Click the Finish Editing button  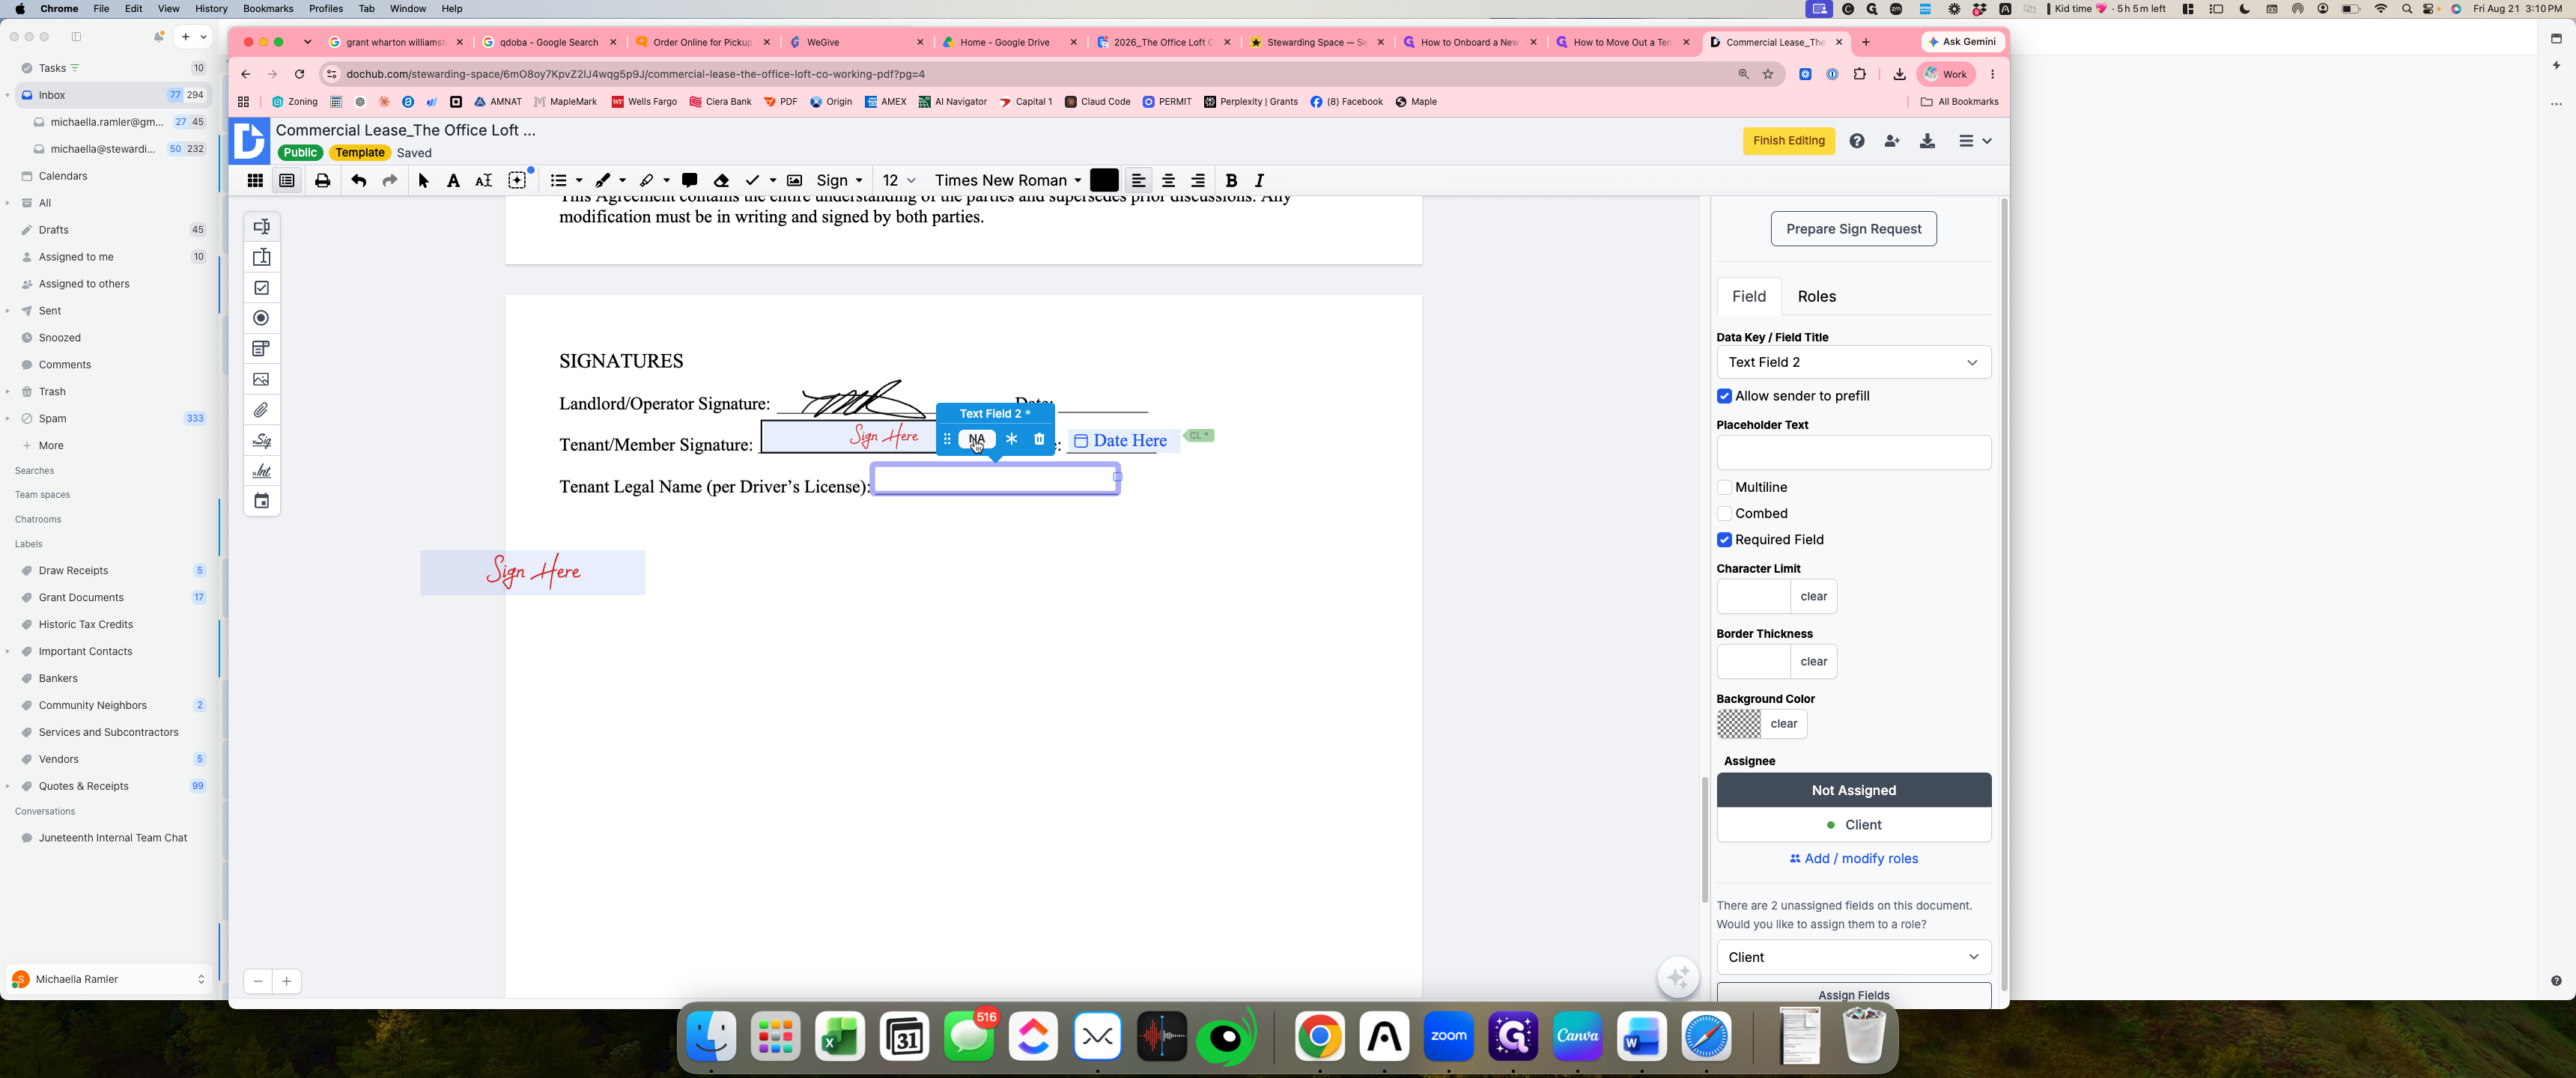pyautogui.click(x=1788, y=141)
